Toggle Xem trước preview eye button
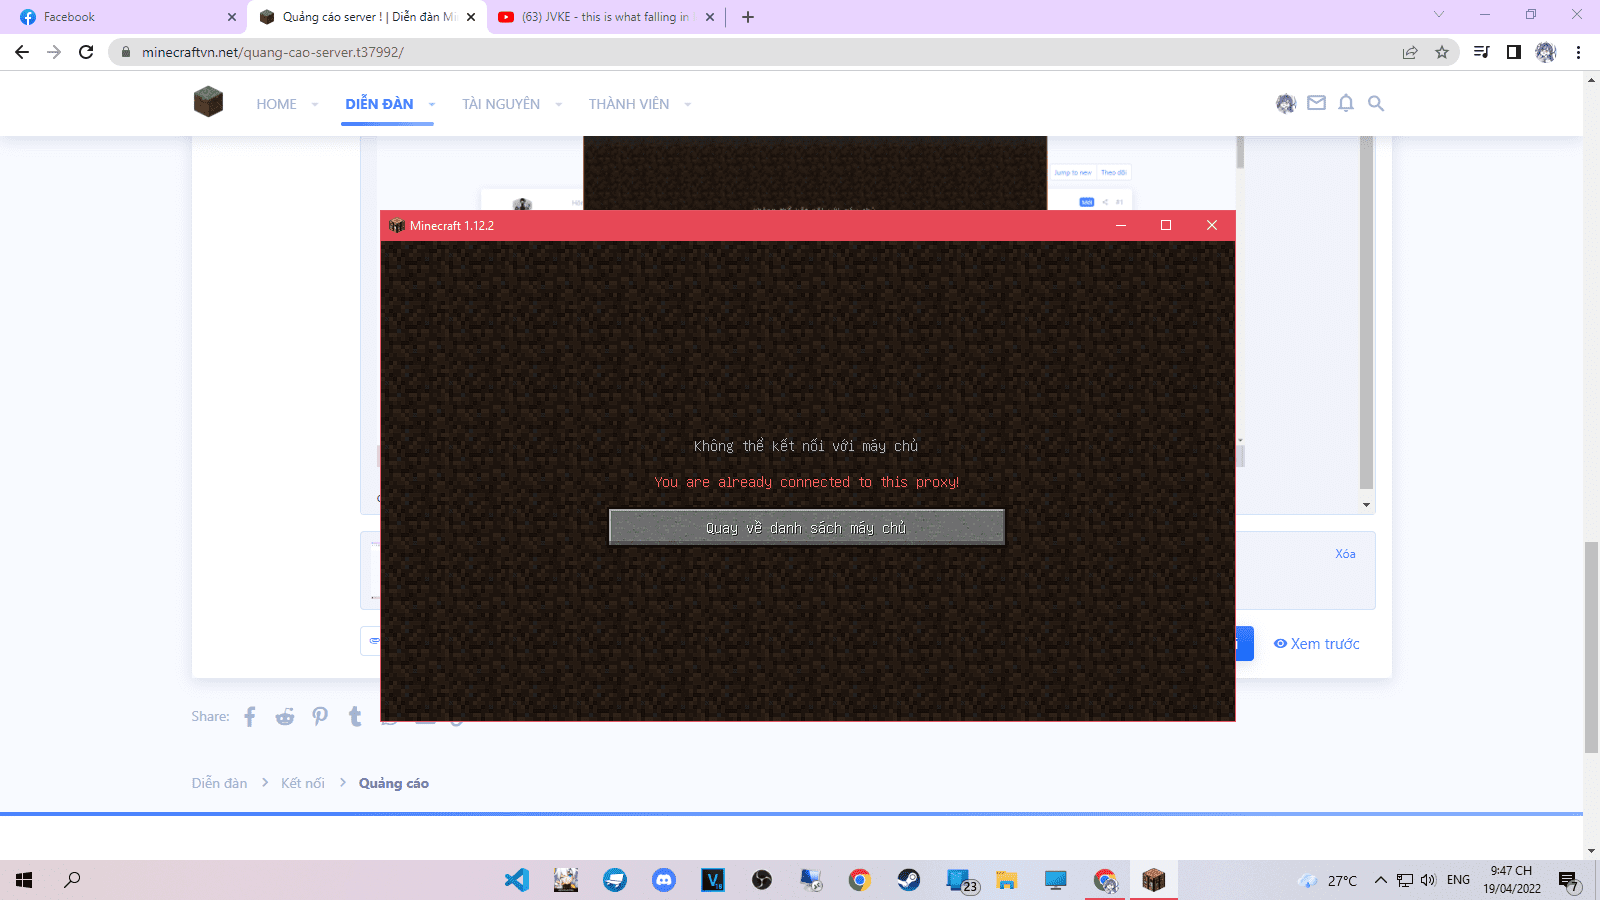Viewport: 1600px width, 900px height. (x=1316, y=644)
